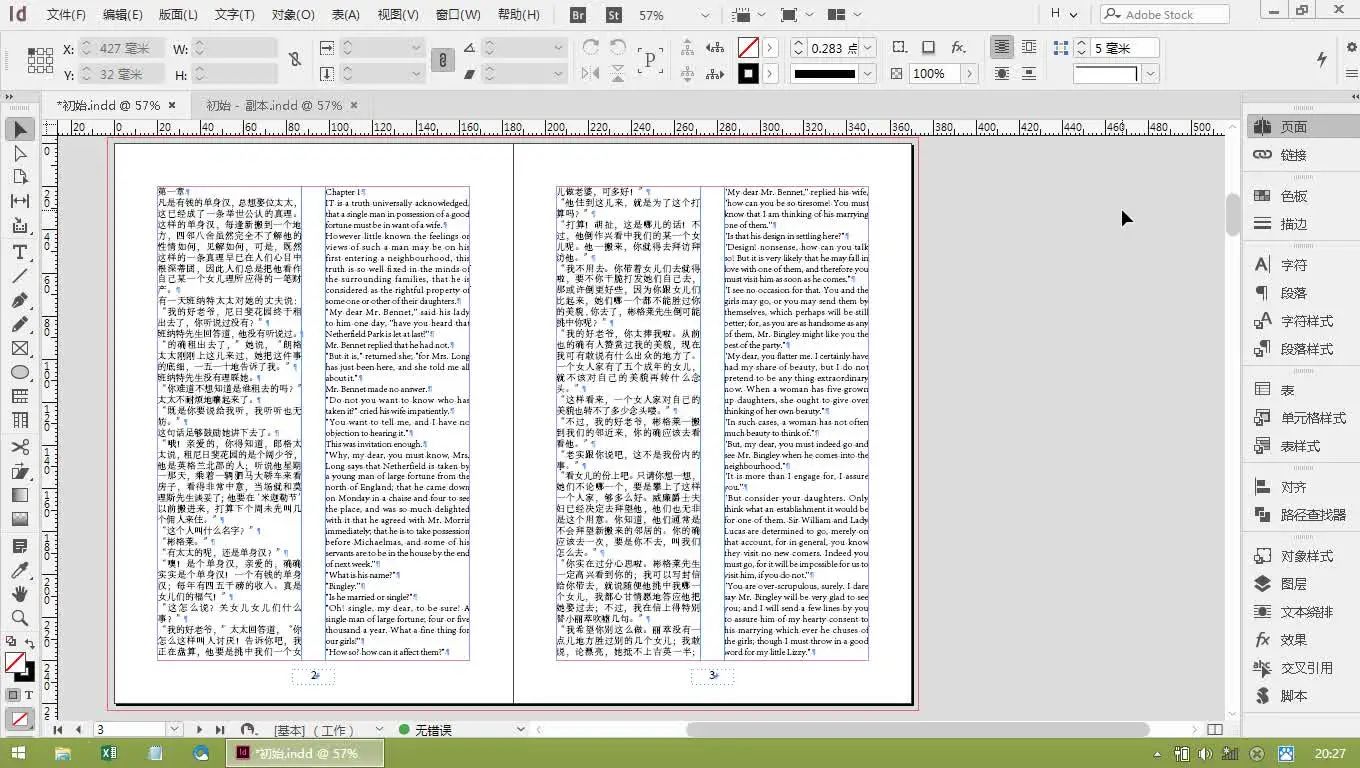
Task: Toggle formatting affects text (T) button
Action: coord(29,695)
